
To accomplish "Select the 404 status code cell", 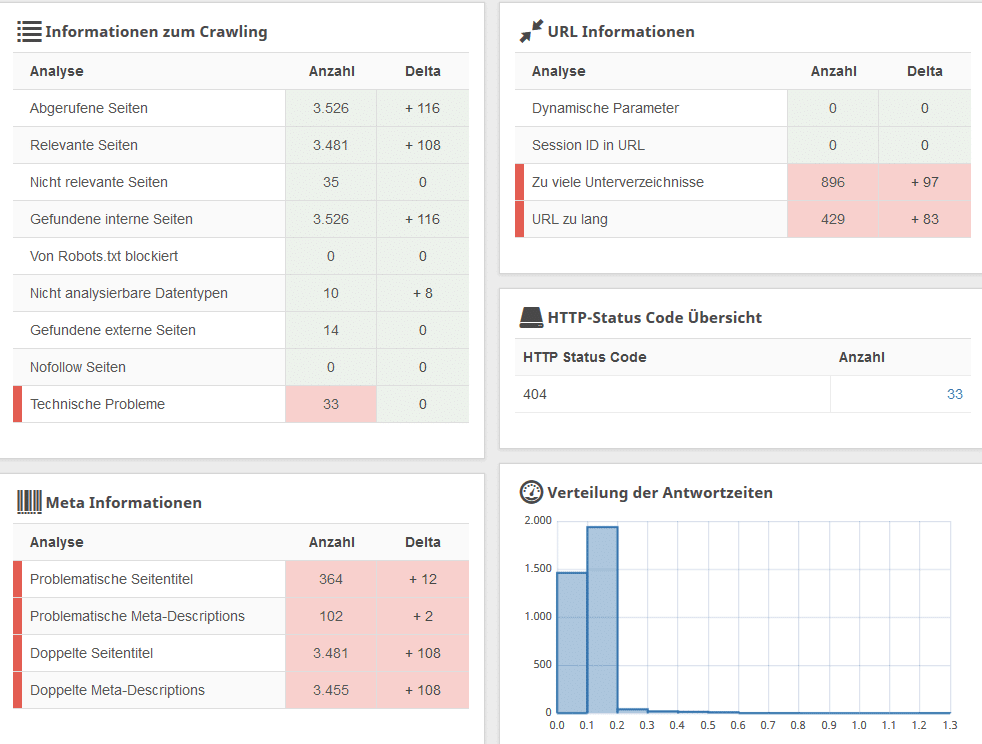I will (535, 394).
